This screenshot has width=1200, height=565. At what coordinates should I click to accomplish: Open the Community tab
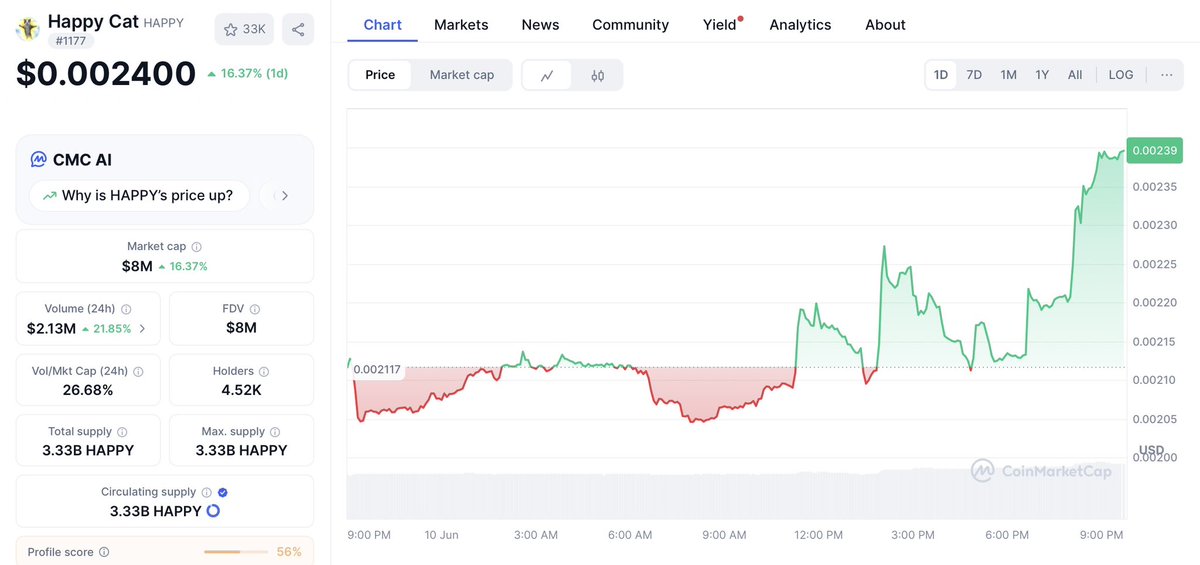pos(630,24)
